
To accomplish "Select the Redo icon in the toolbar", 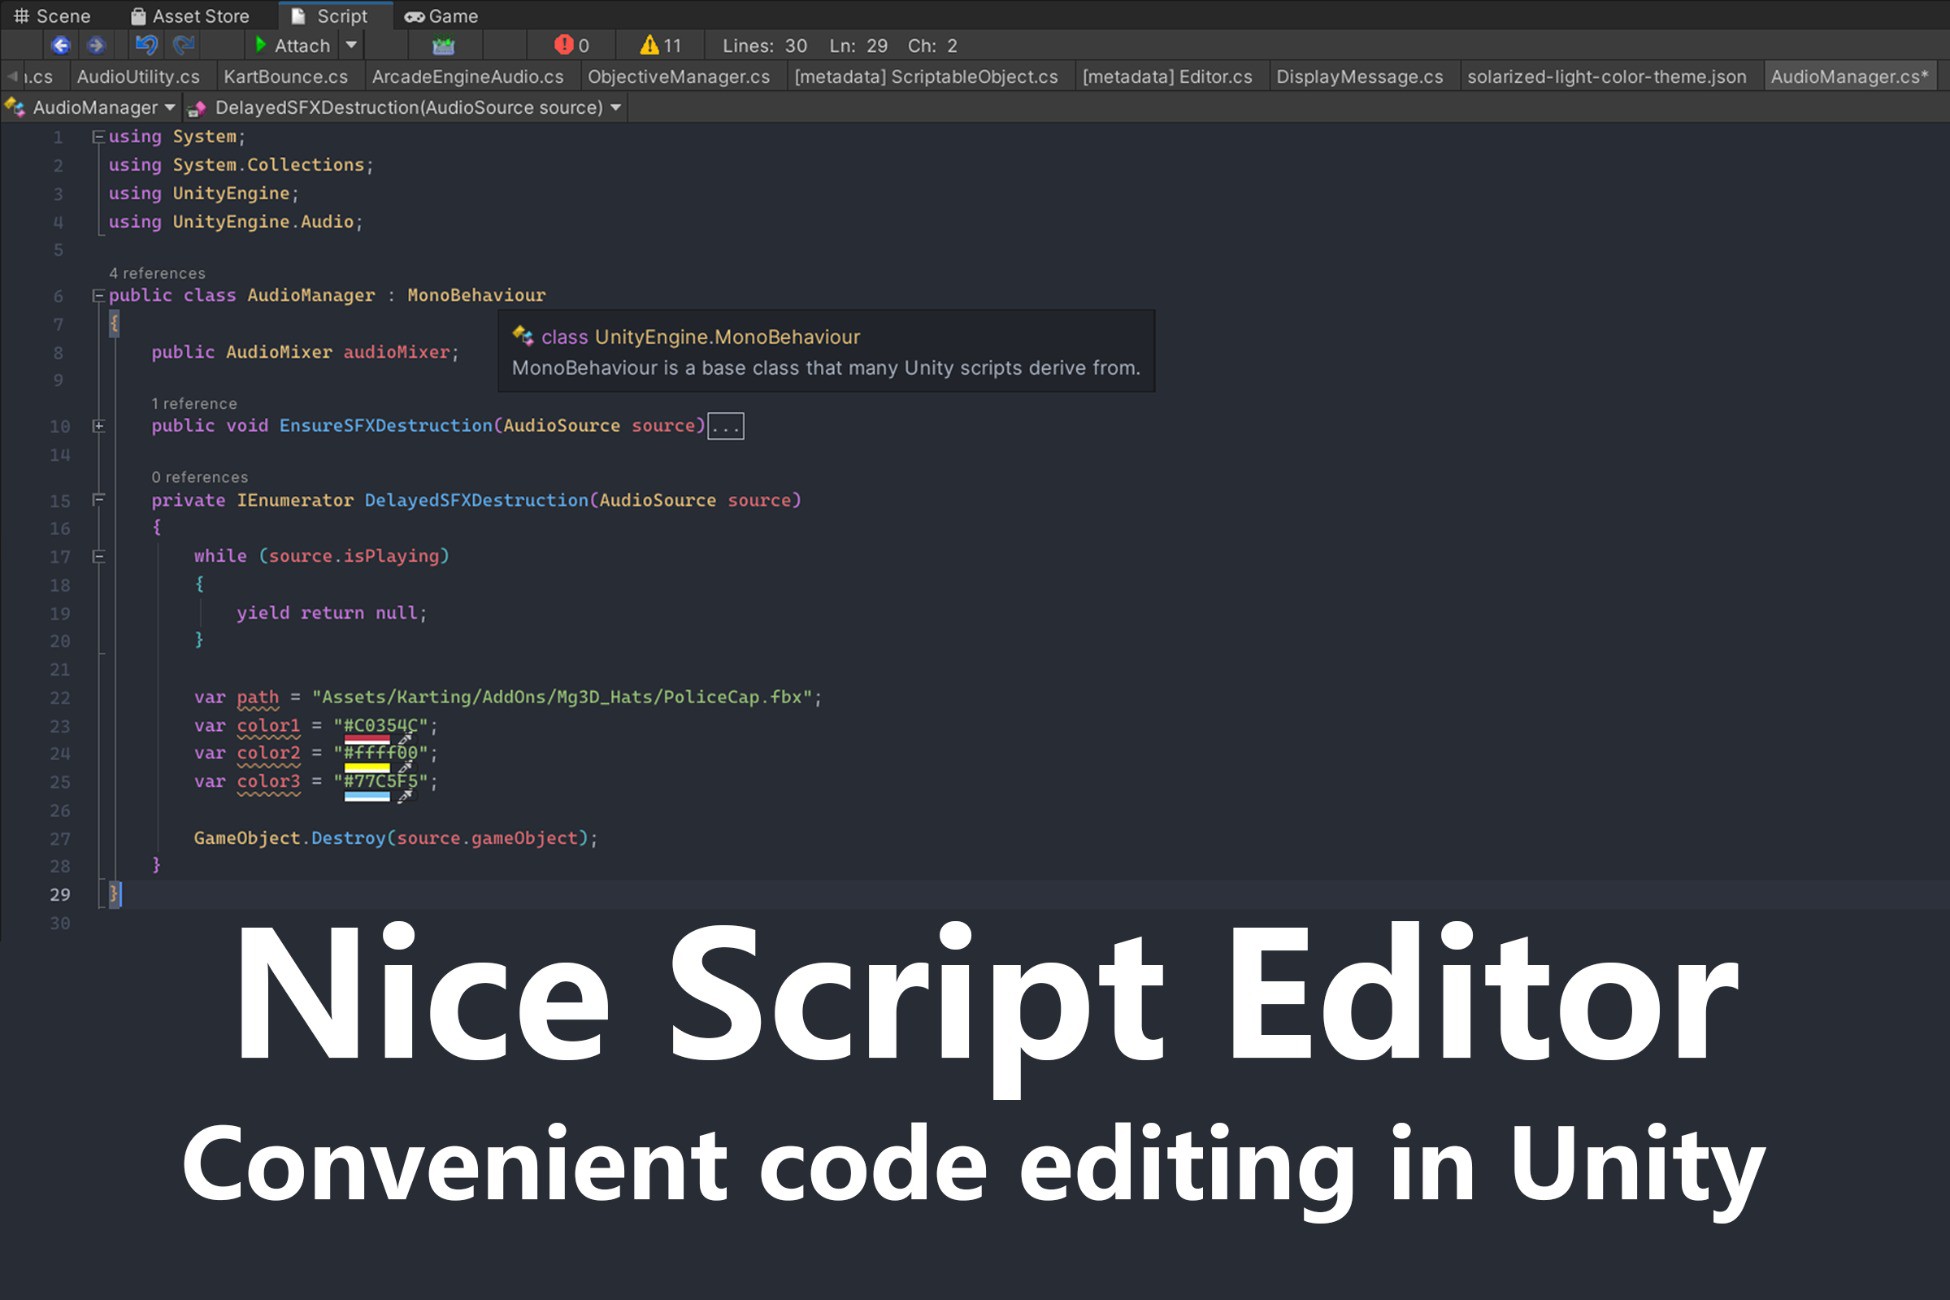I will [x=183, y=45].
